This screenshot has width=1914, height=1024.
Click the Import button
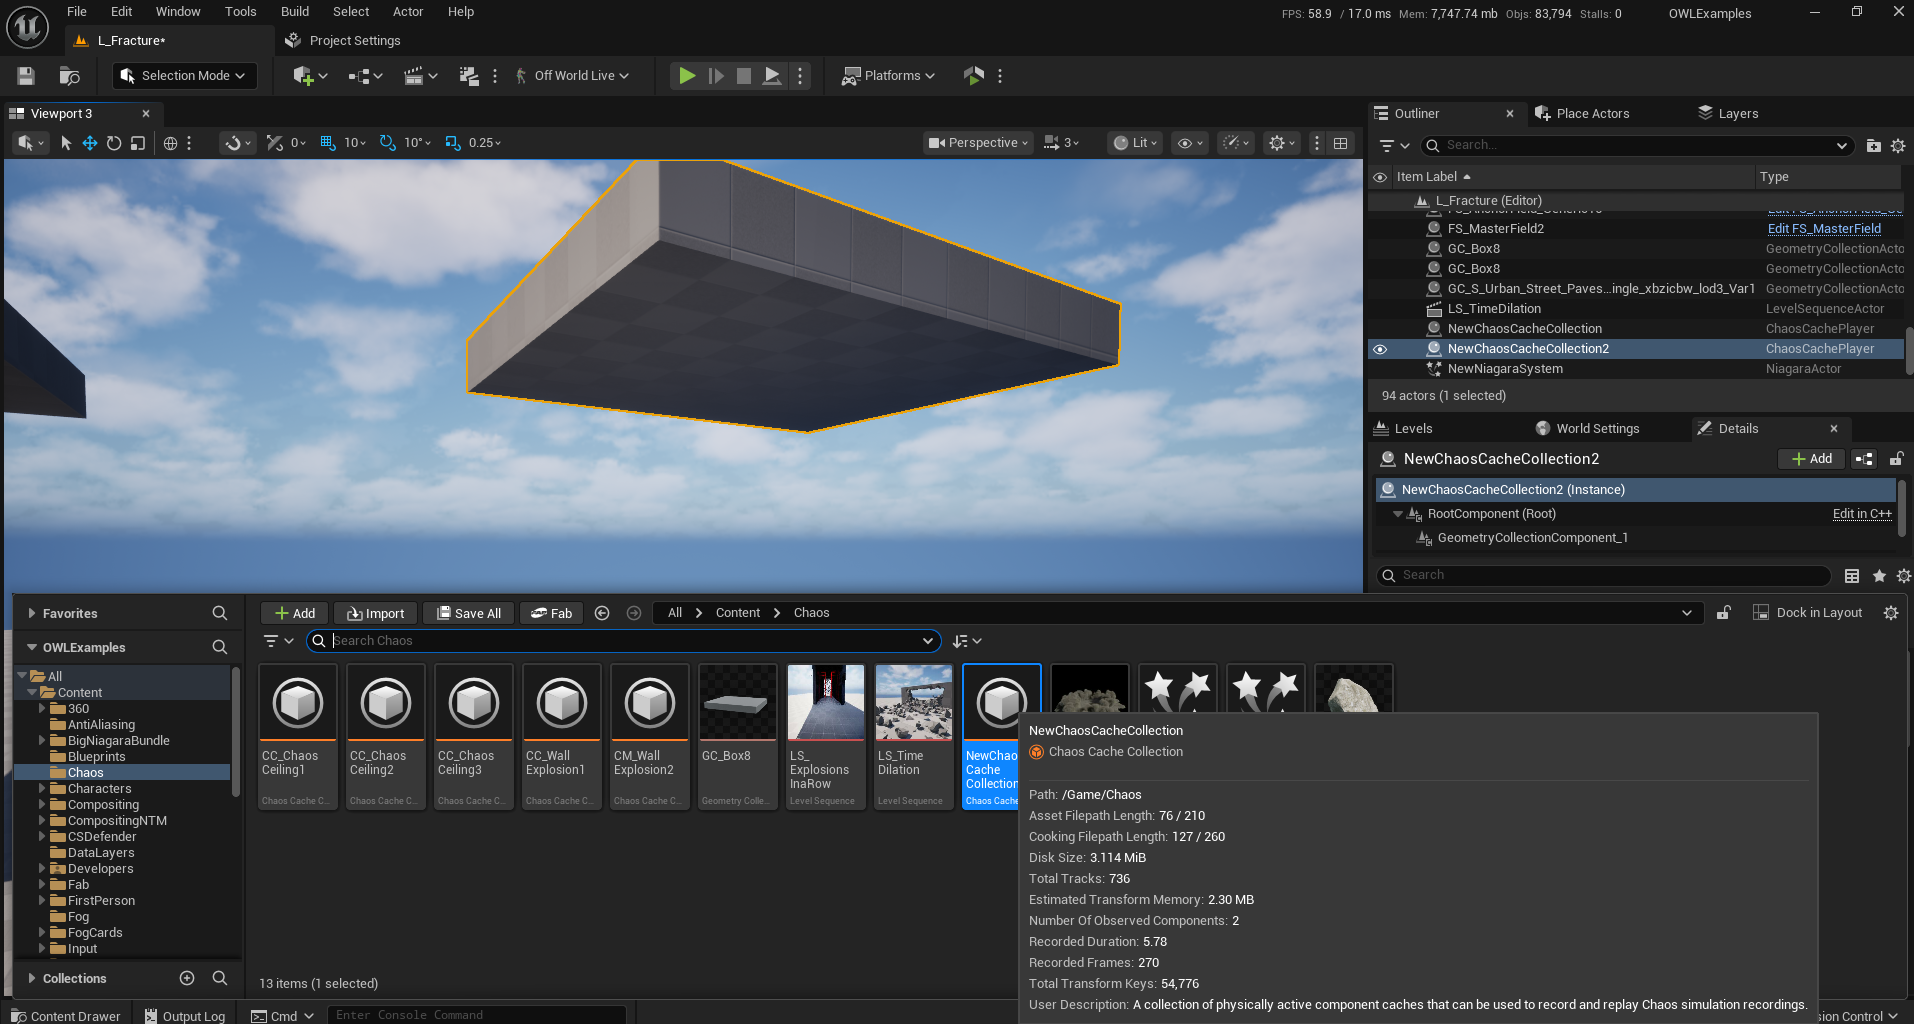point(375,613)
